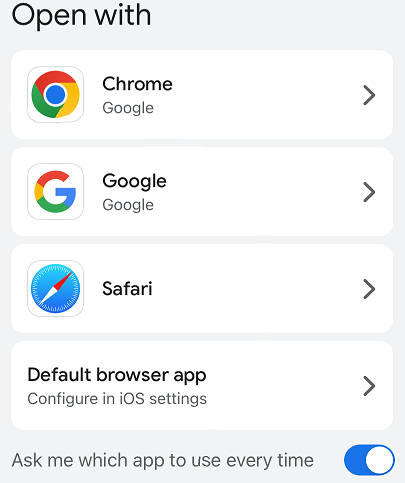The height and width of the screenshot is (483, 405).
Task: Open the chevron next to Google app
Action: [x=369, y=192]
